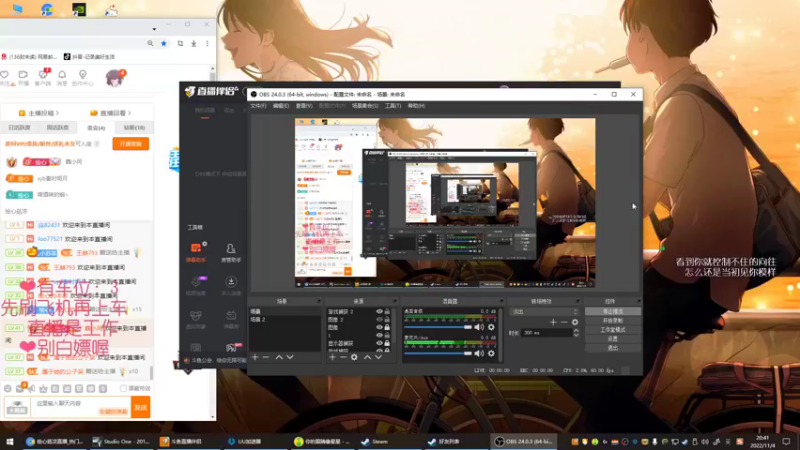The width and height of the screenshot is (800, 450).
Task: Check the 屏蔽特效 checkbox in chat
Action: tap(123, 388)
